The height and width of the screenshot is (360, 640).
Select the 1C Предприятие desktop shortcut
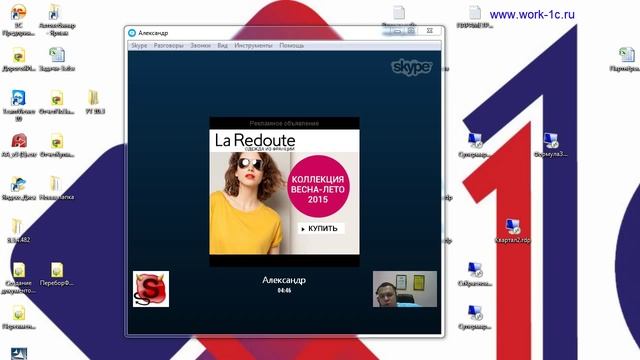18,20
